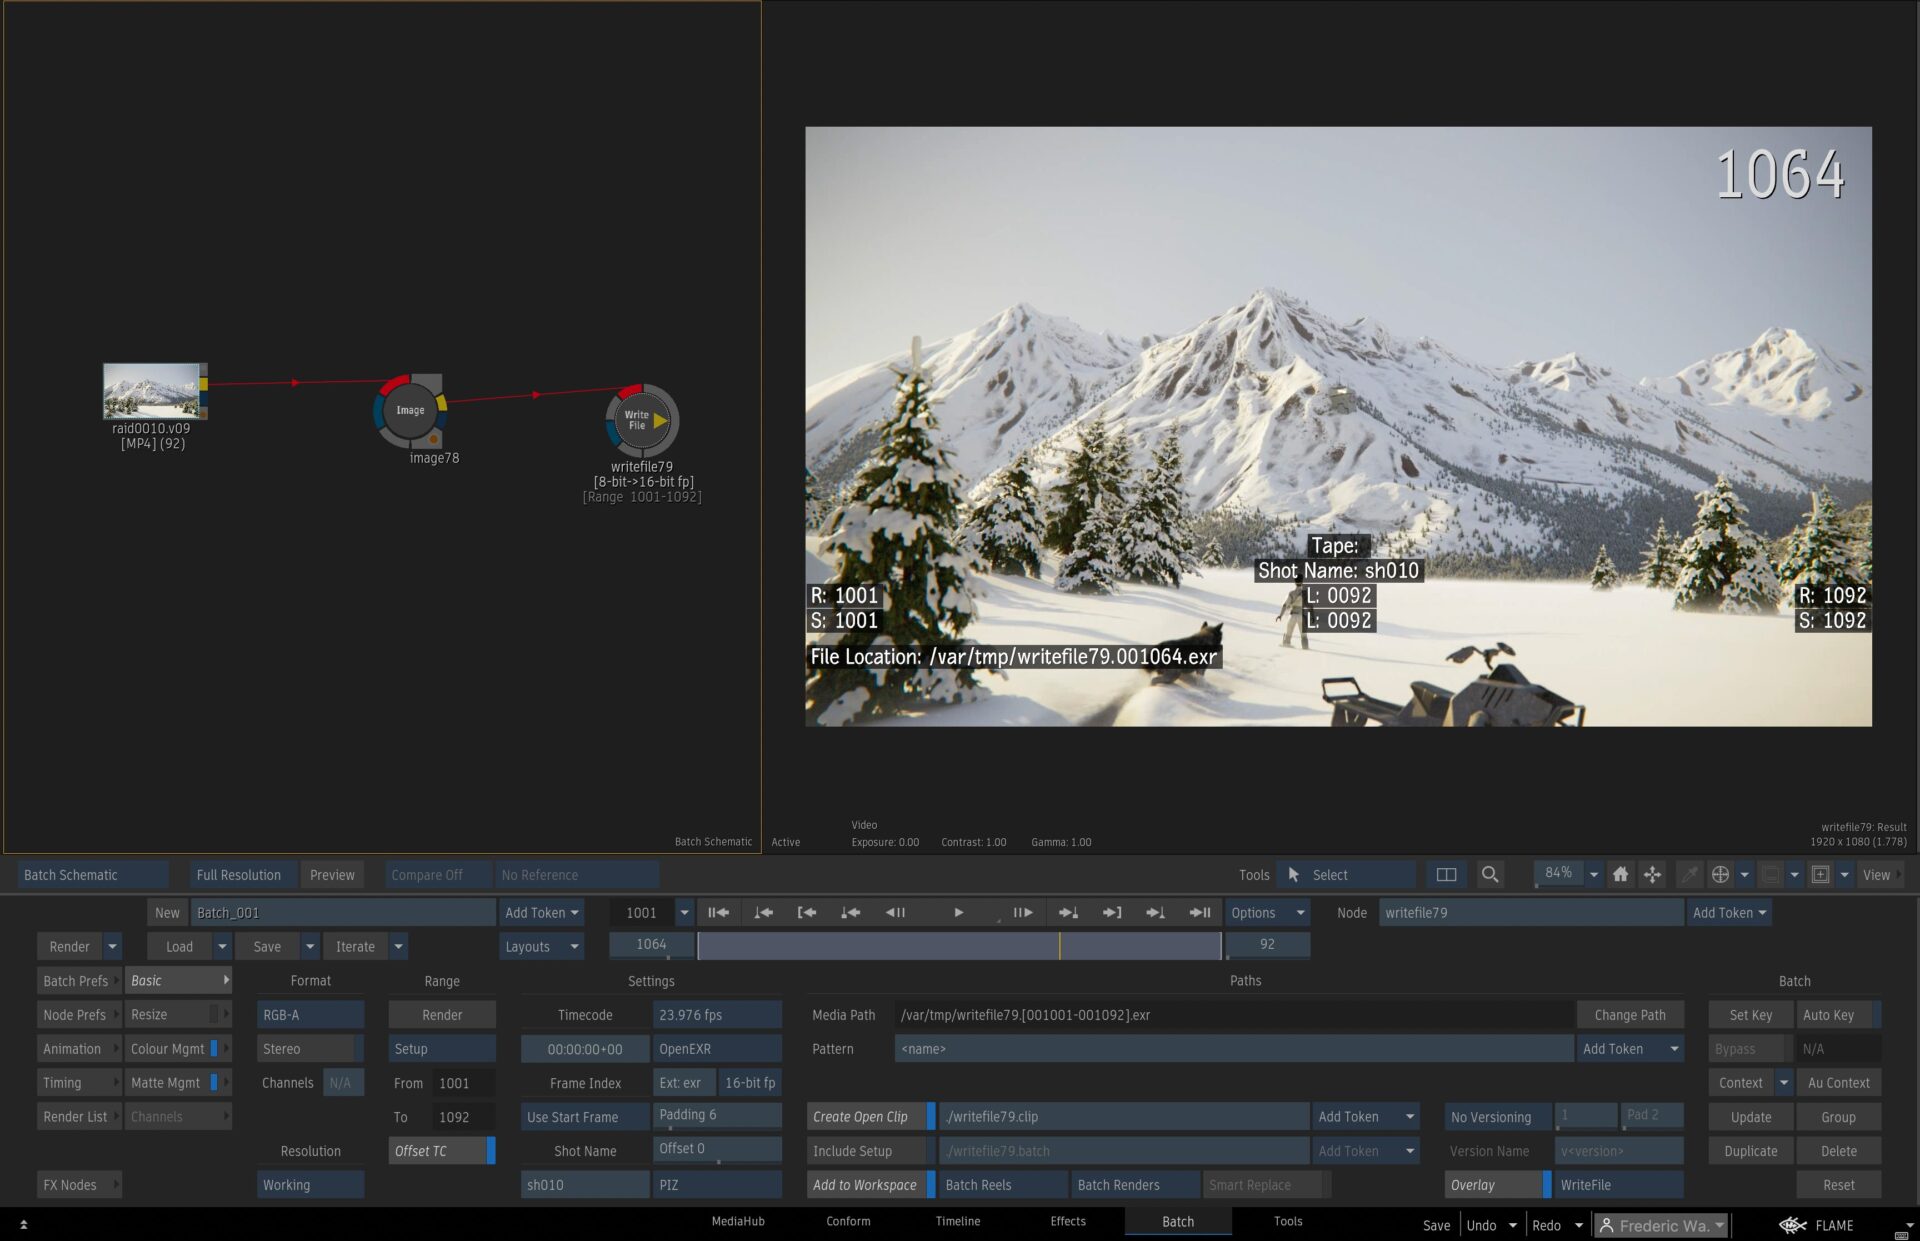This screenshot has width=1920, height=1241.
Task: Click the split-view layout icon near Tools
Action: (x=1446, y=874)
